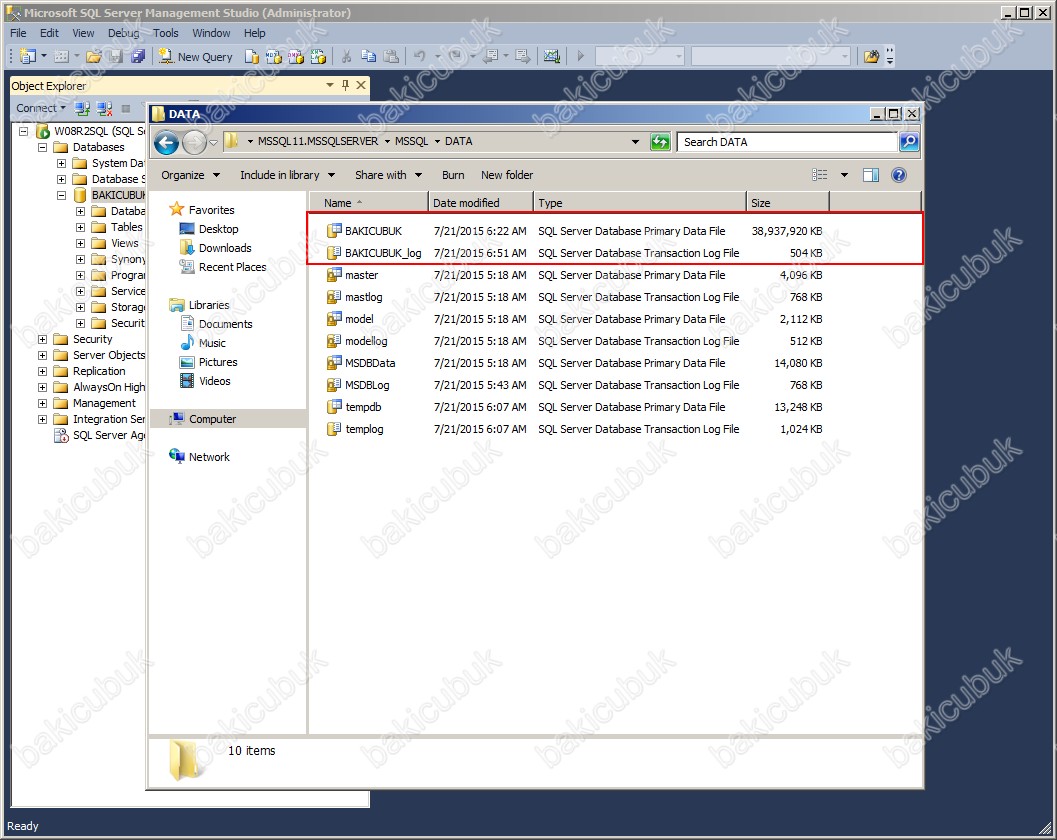Click the Analysis Services XMLA Query icon
Image resolution: width=1057 pixels, height=840 pixels.
click(318, 57)
